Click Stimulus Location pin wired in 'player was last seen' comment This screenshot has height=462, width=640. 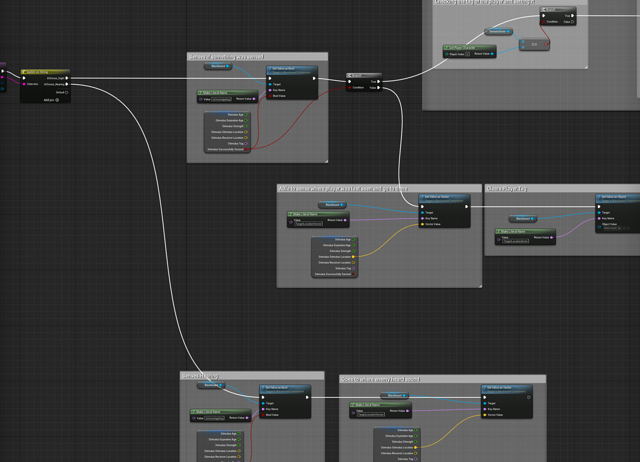(x=353, y=257)
